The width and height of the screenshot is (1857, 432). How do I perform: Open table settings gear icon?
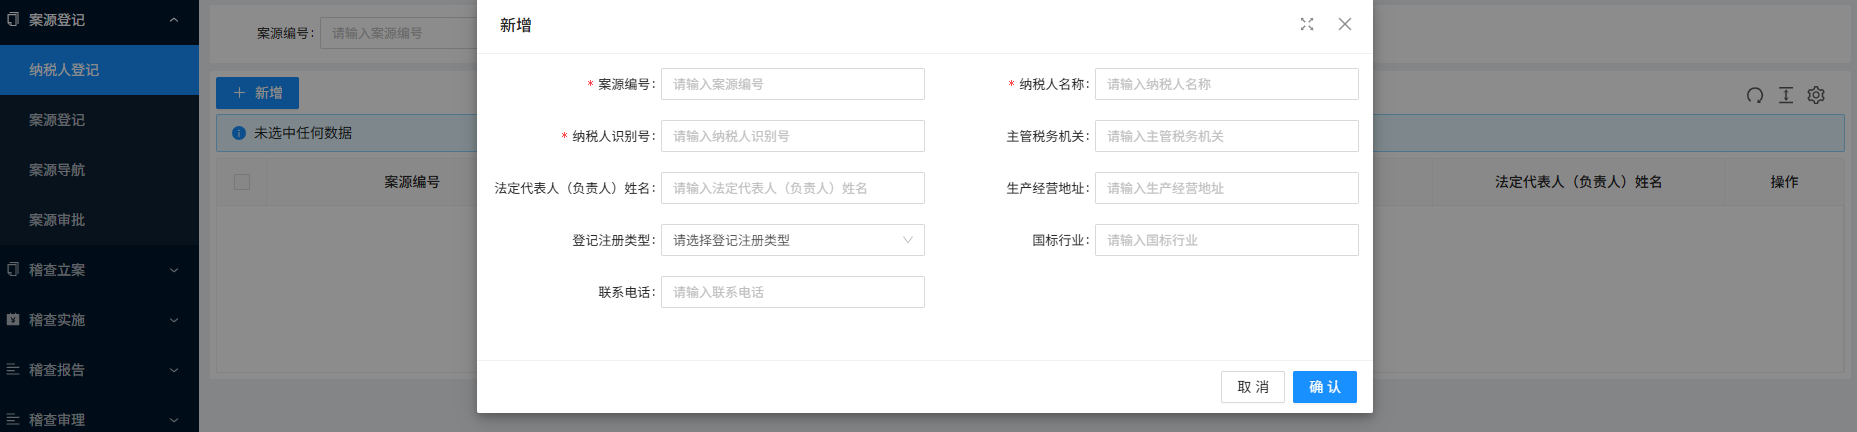tap(1816, 95)
